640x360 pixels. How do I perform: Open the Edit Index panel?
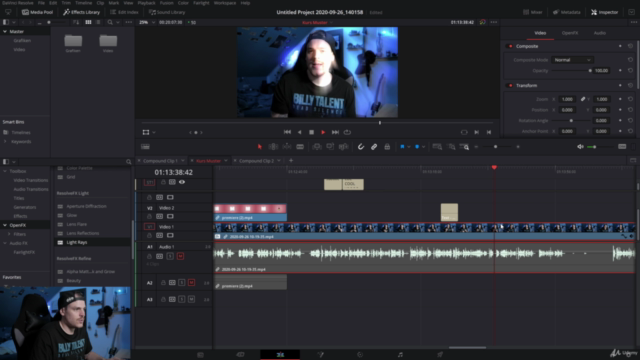(124, 12)
